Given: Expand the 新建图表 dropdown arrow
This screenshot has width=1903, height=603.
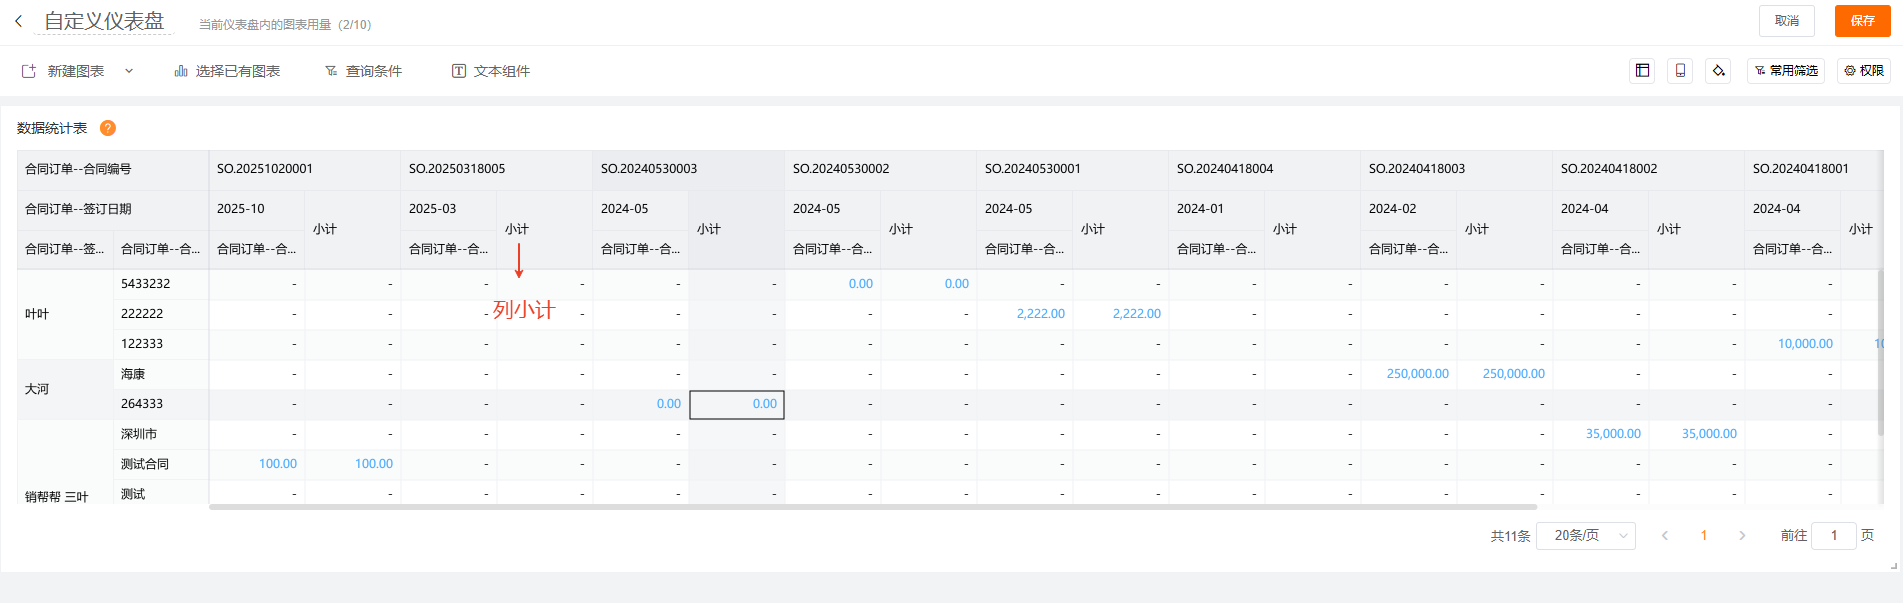Looking at the screenshot, I should [129, 71].
